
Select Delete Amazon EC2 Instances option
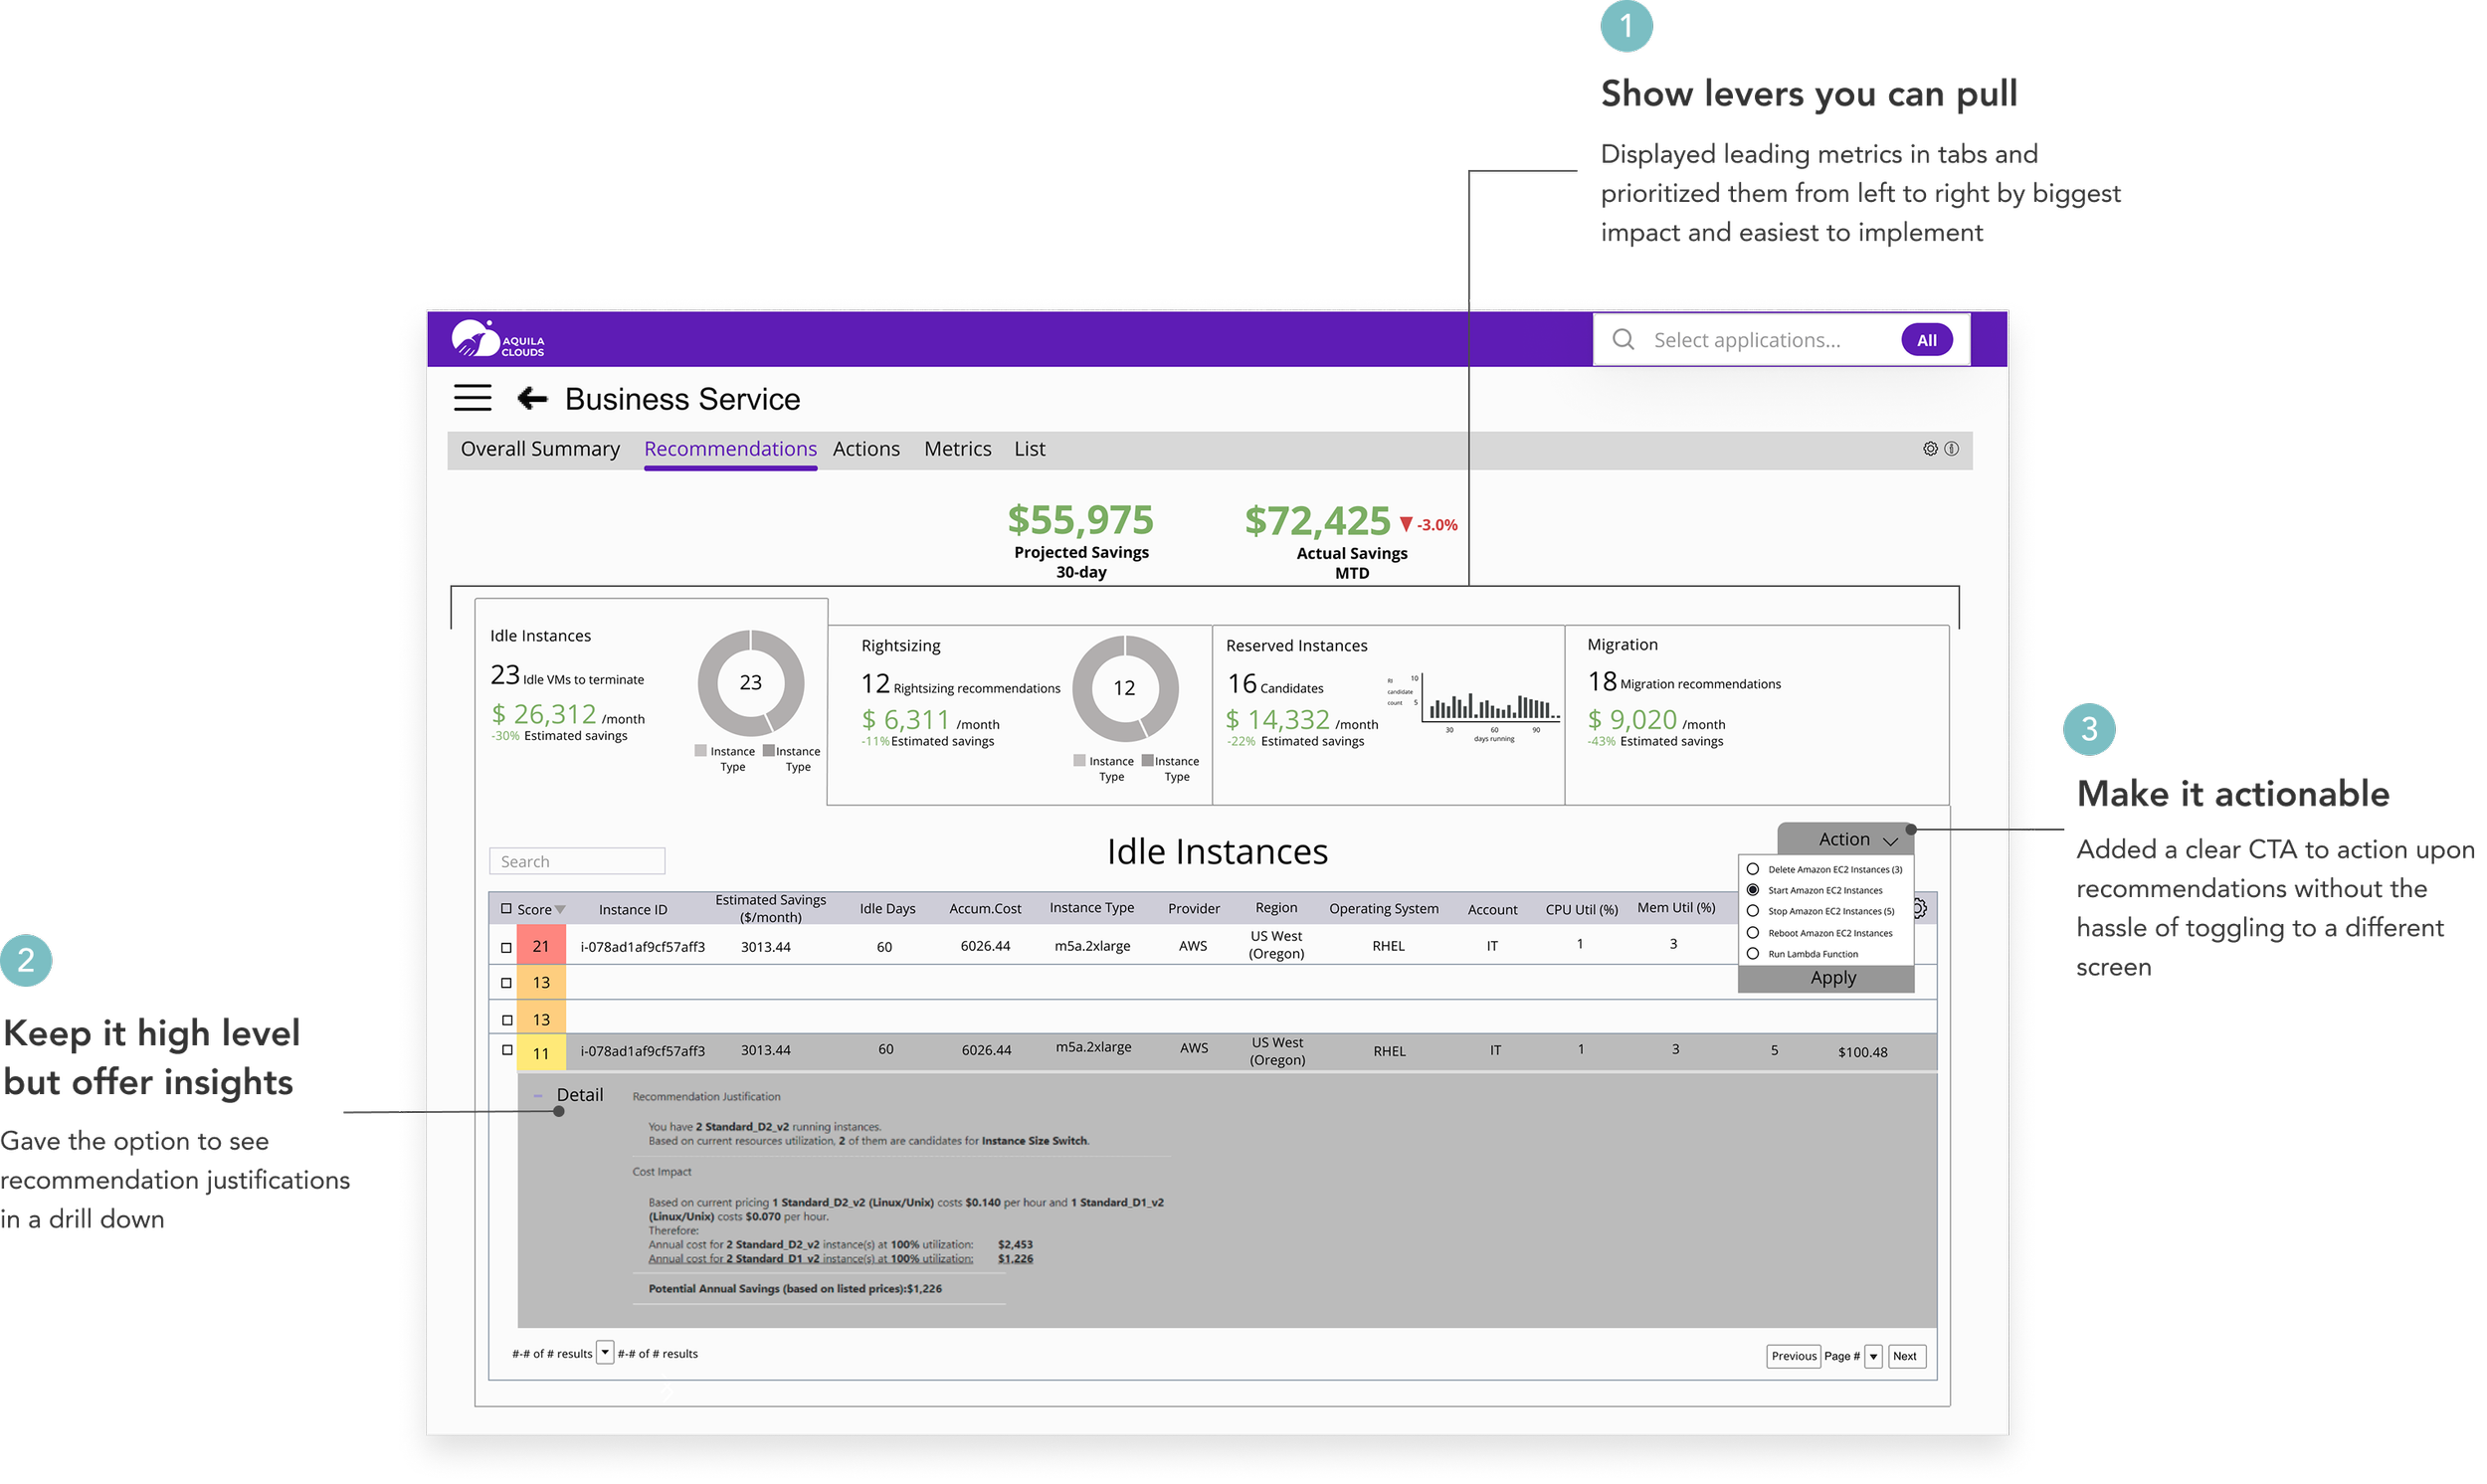(x=1753, y=869)
